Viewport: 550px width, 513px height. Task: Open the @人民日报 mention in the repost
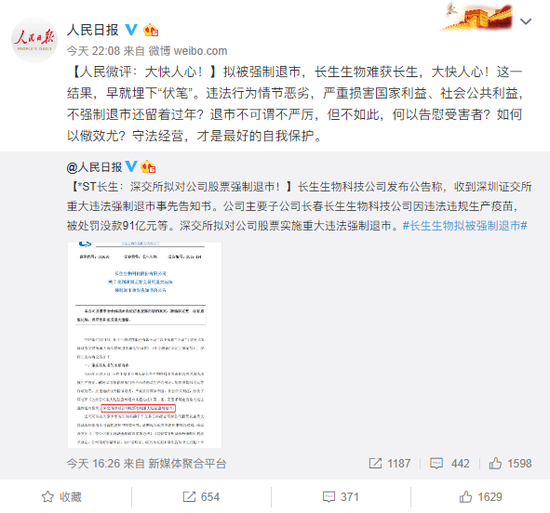pyautogui.click(x=94, y=167)
